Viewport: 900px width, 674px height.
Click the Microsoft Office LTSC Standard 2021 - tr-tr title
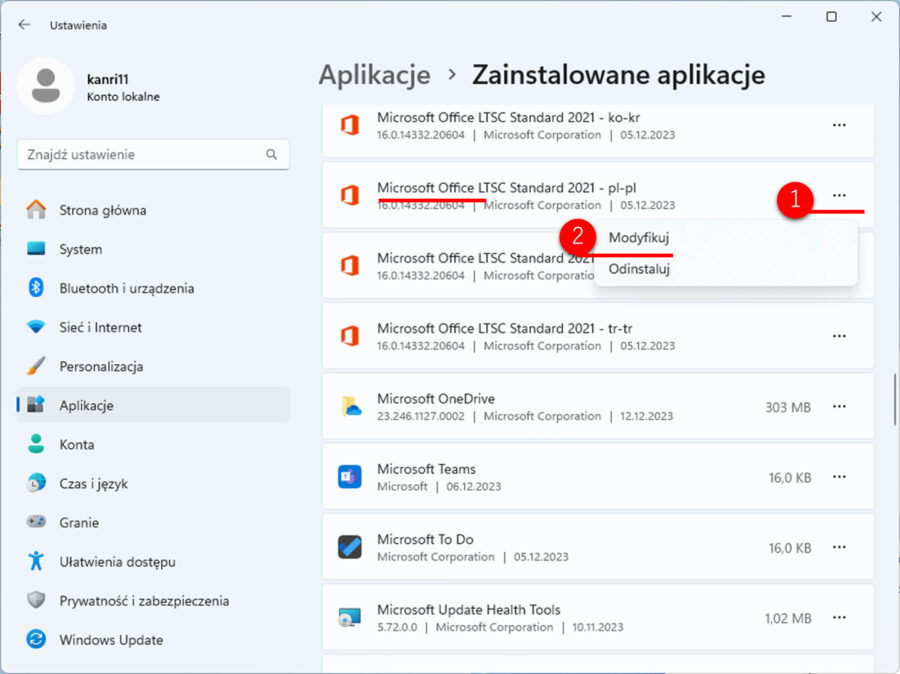tap(505, 328)
